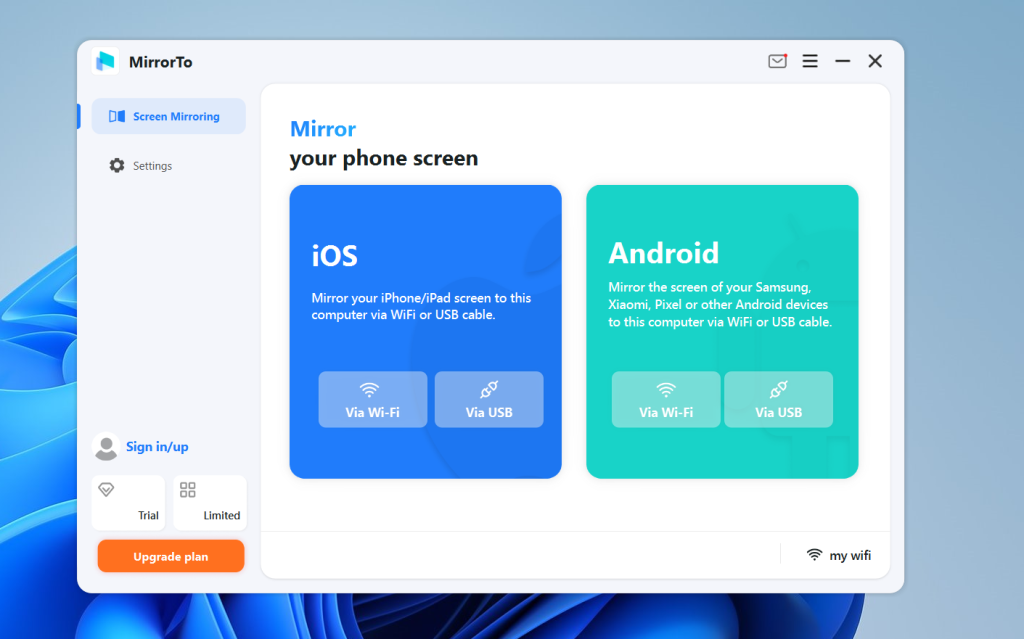
Task: Click the Wi-Fi status icon near my wifi
Action: 812,555
